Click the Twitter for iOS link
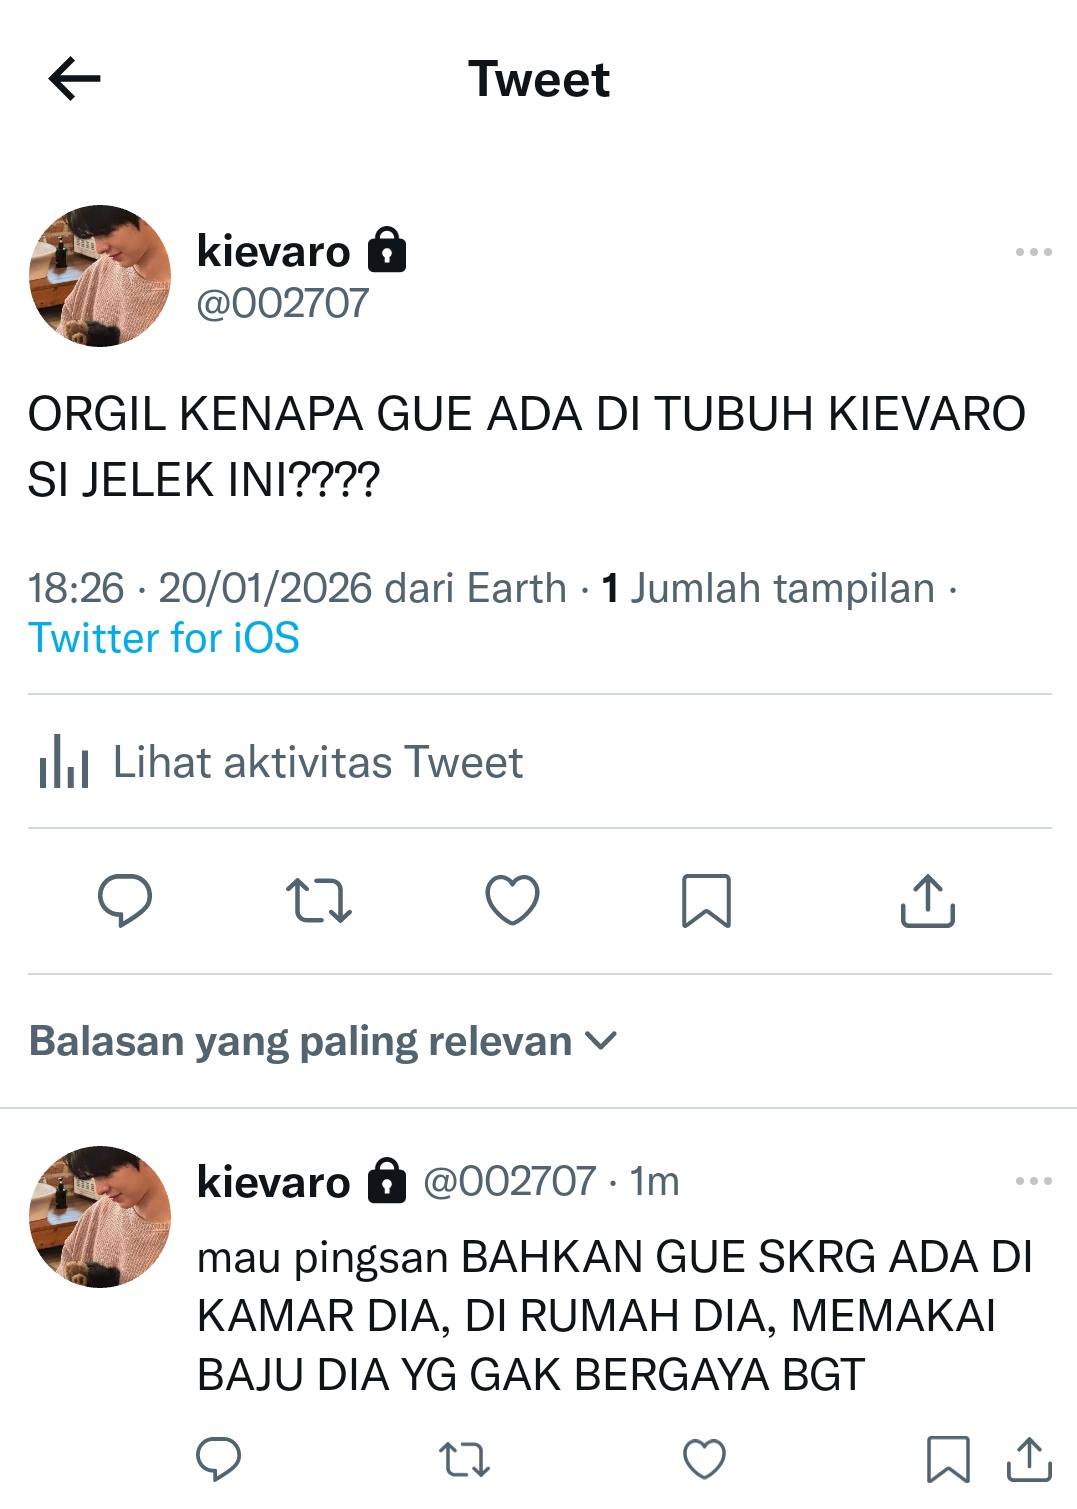1077x1509 pixels. 164,638
